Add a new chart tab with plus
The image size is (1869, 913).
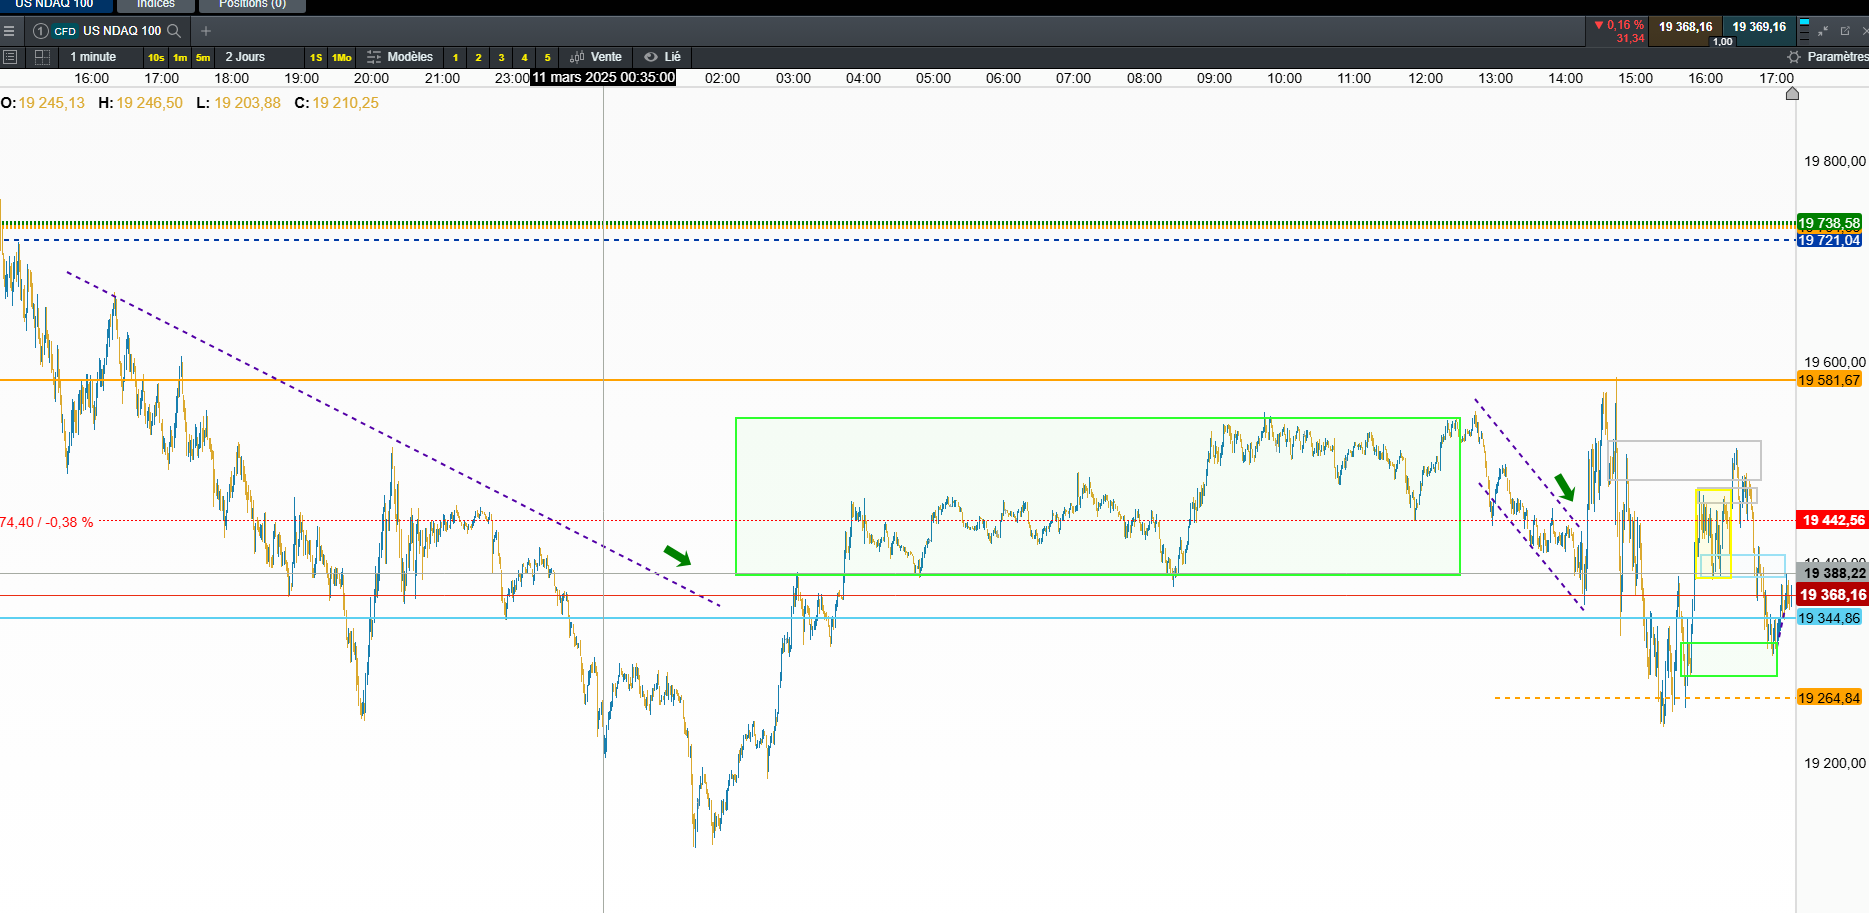206,31
